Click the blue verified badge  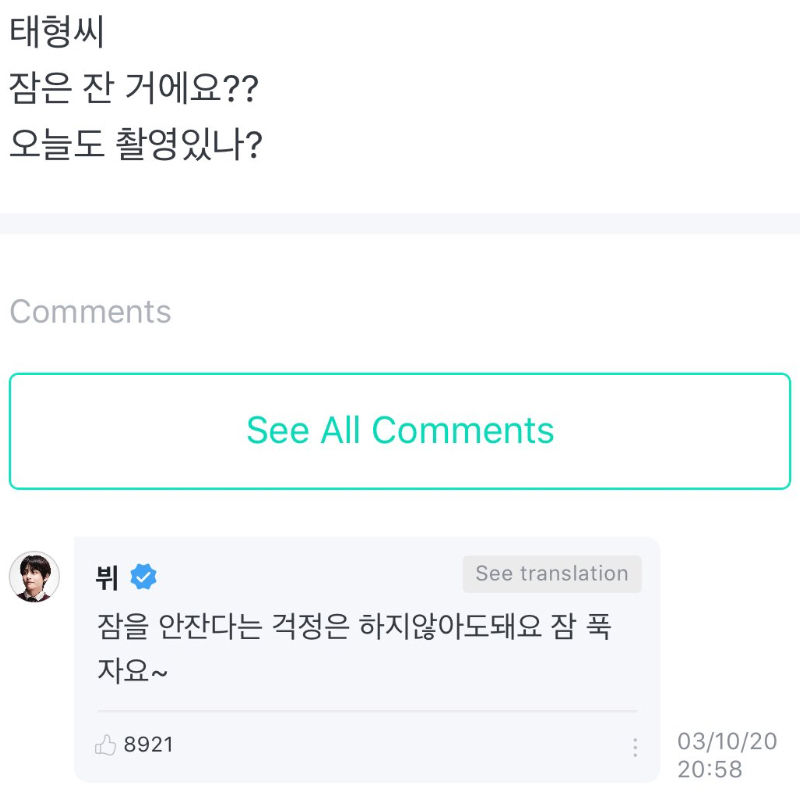point(143,577)
